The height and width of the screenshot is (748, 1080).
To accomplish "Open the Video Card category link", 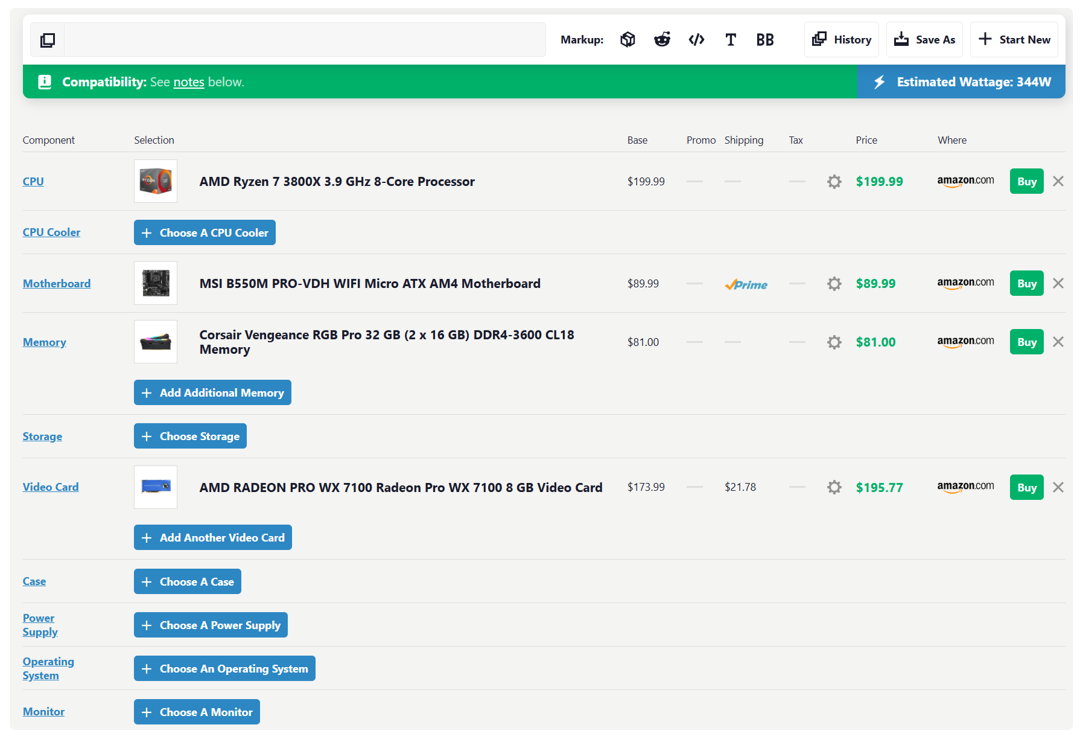I will 50,487.
